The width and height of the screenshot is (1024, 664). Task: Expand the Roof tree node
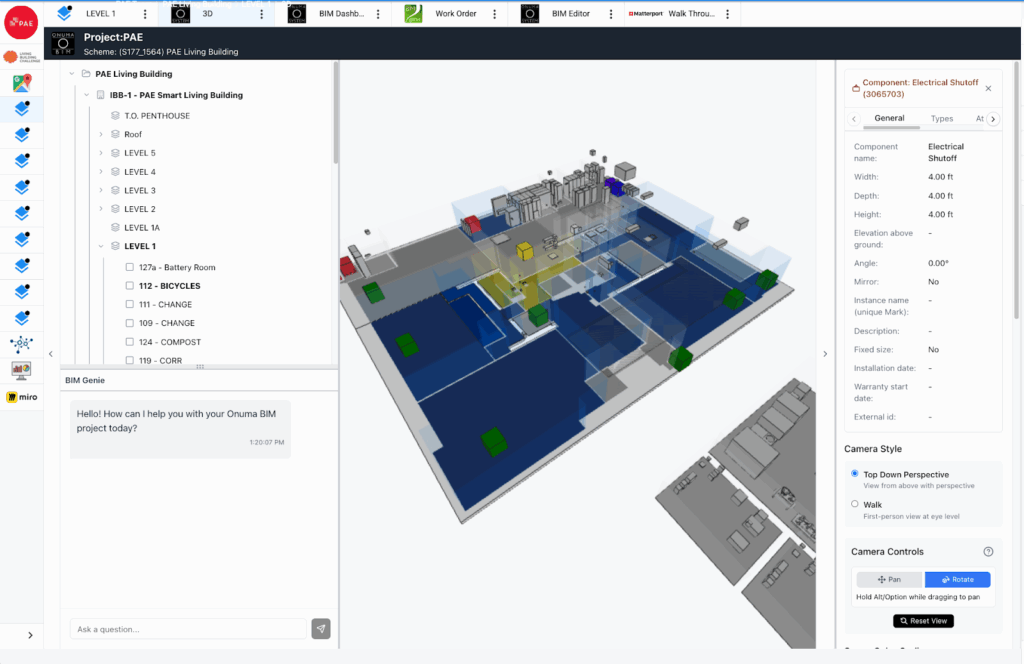click(101, 134)
